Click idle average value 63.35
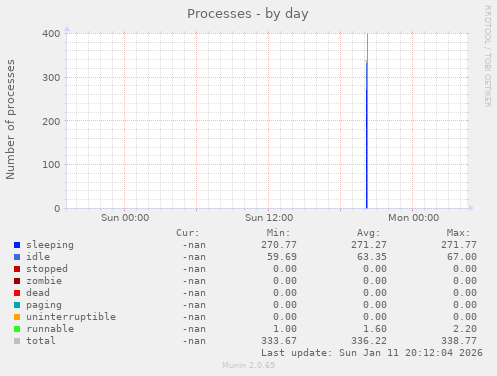Image resolution: width=497 pixels, height=376 pixels. [x=372, y=257]
